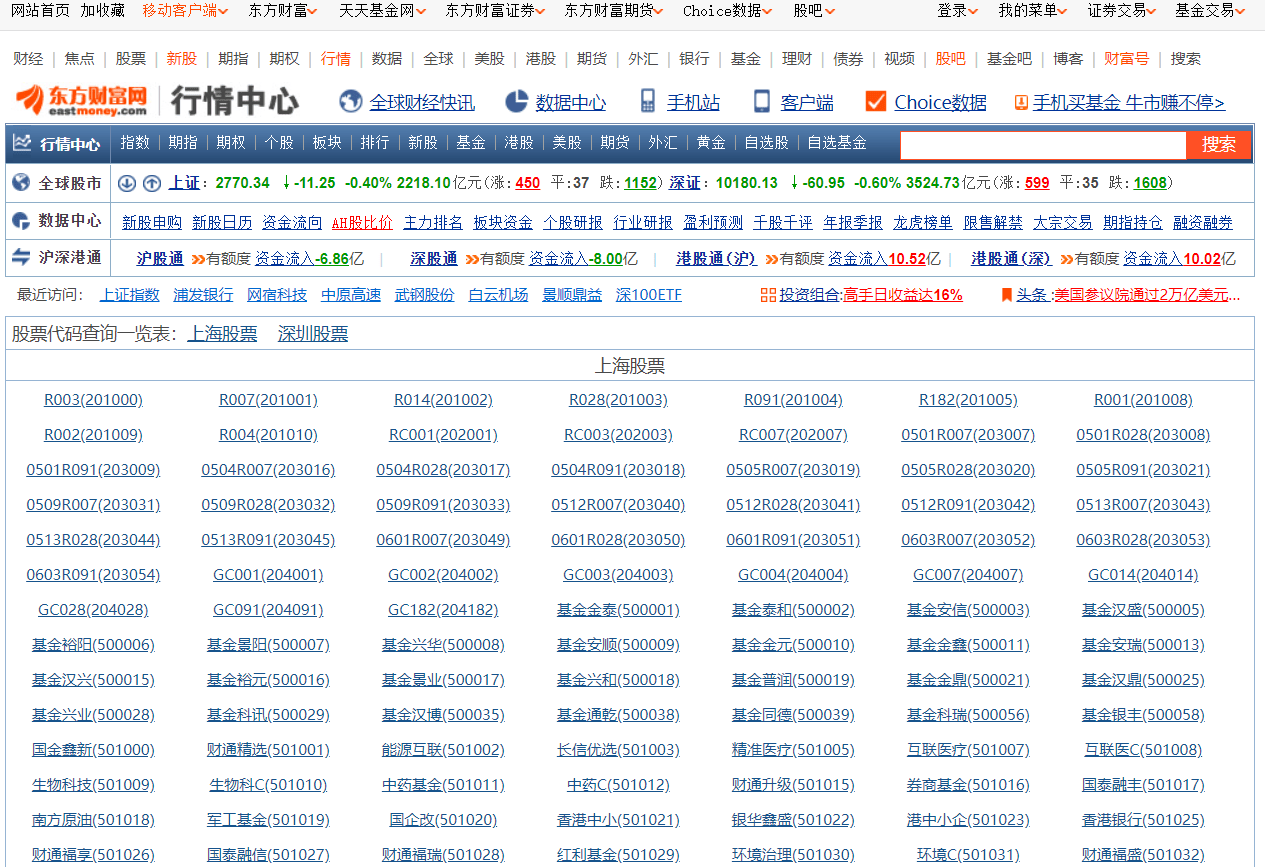The width and height of the screenshot is (1265, 867).
Task: Open the 沪股通 link
Action: click(160, 258)
